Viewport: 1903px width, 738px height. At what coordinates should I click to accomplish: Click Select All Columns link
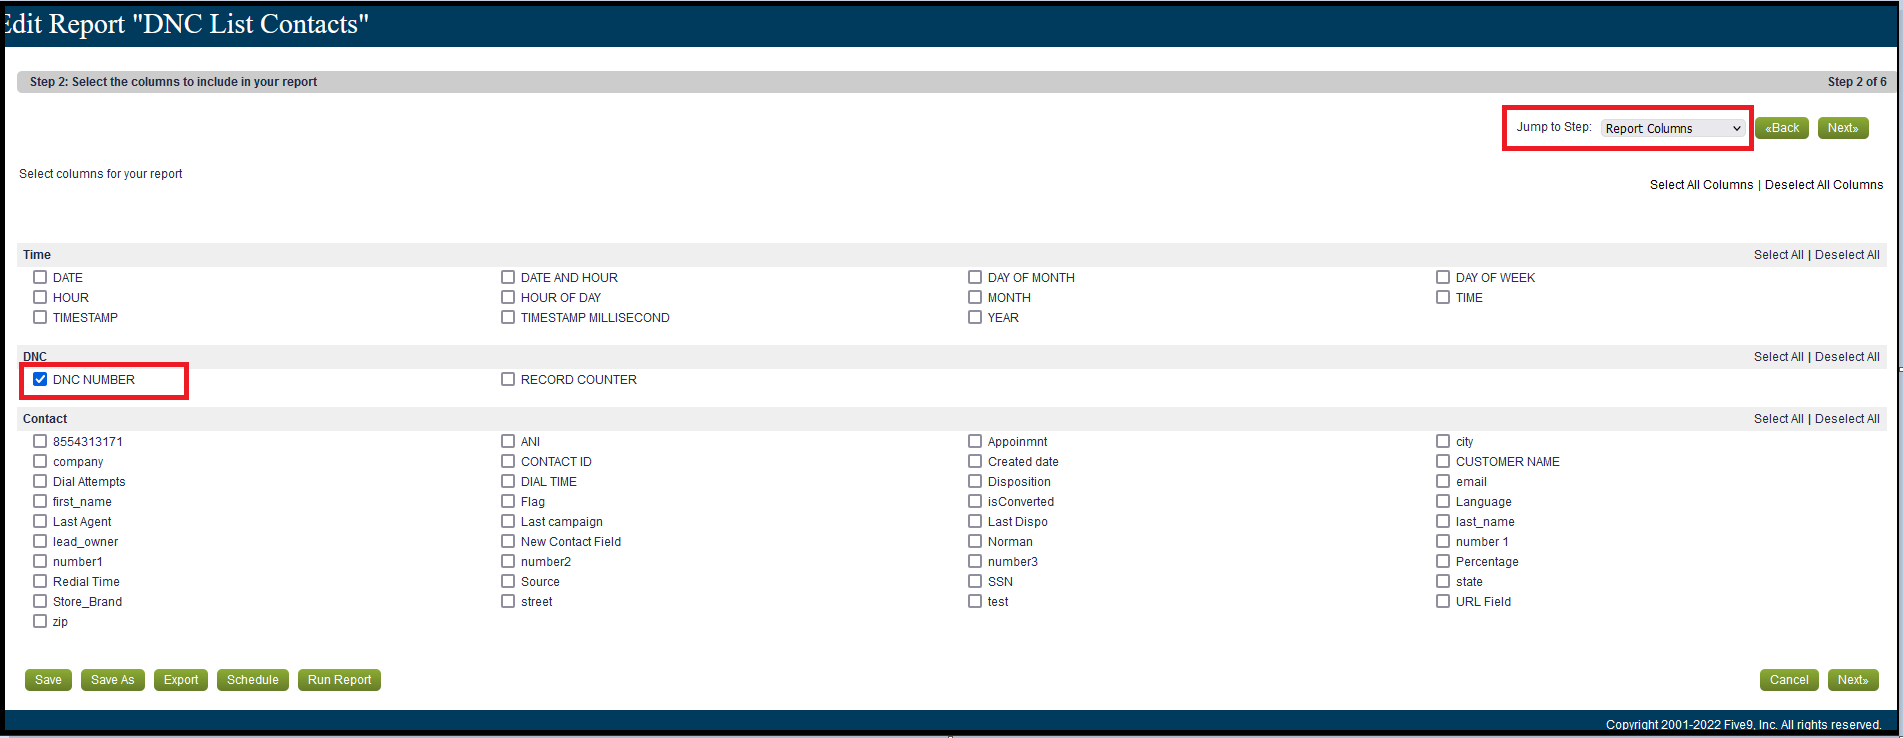[x=1701, y=185]
